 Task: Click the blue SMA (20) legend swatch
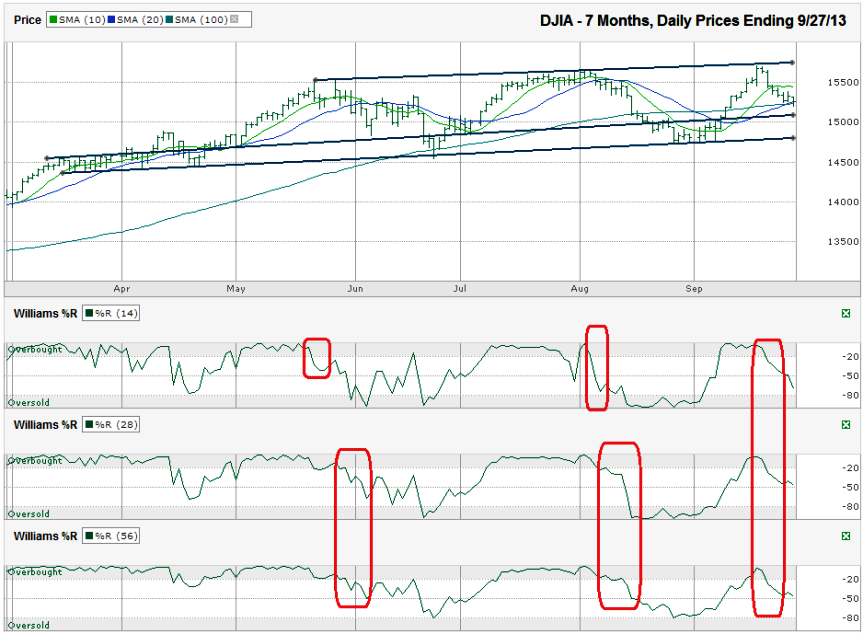111,20
